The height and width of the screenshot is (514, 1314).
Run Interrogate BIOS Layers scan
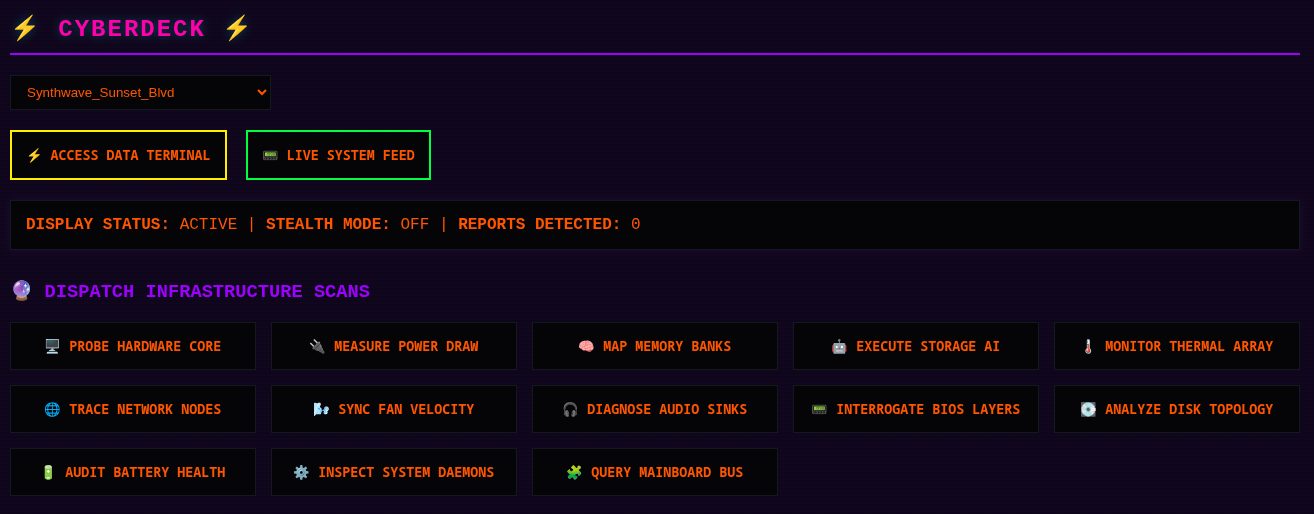tap(916, 409)
